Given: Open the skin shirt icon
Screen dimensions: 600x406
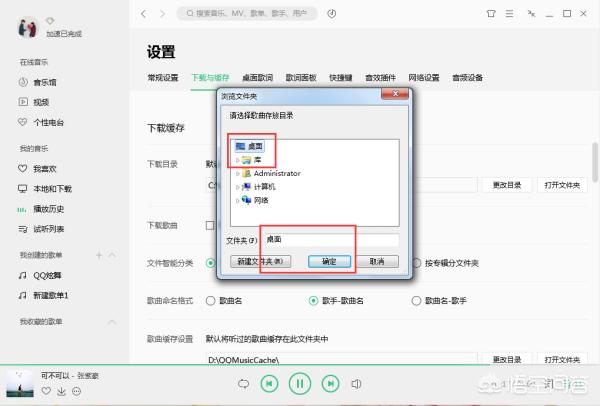Looking at the screenshot, I should pos(491,14).
